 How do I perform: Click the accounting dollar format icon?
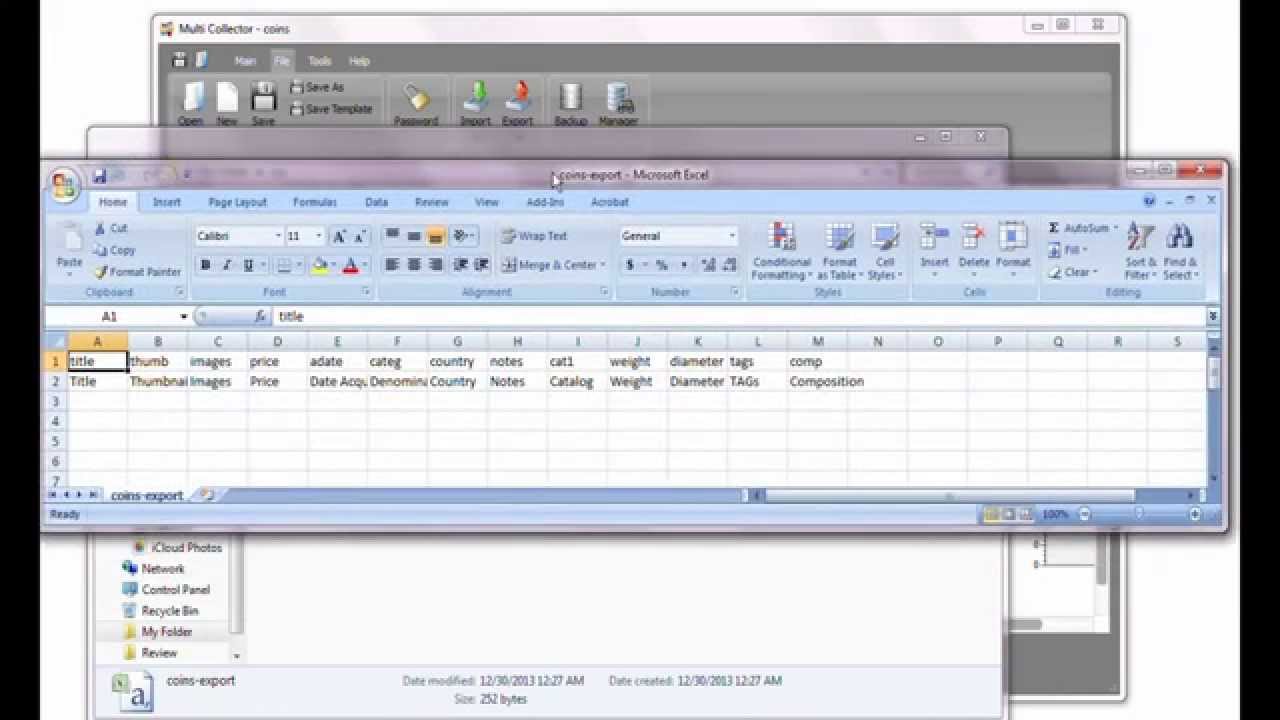point(630,265)
